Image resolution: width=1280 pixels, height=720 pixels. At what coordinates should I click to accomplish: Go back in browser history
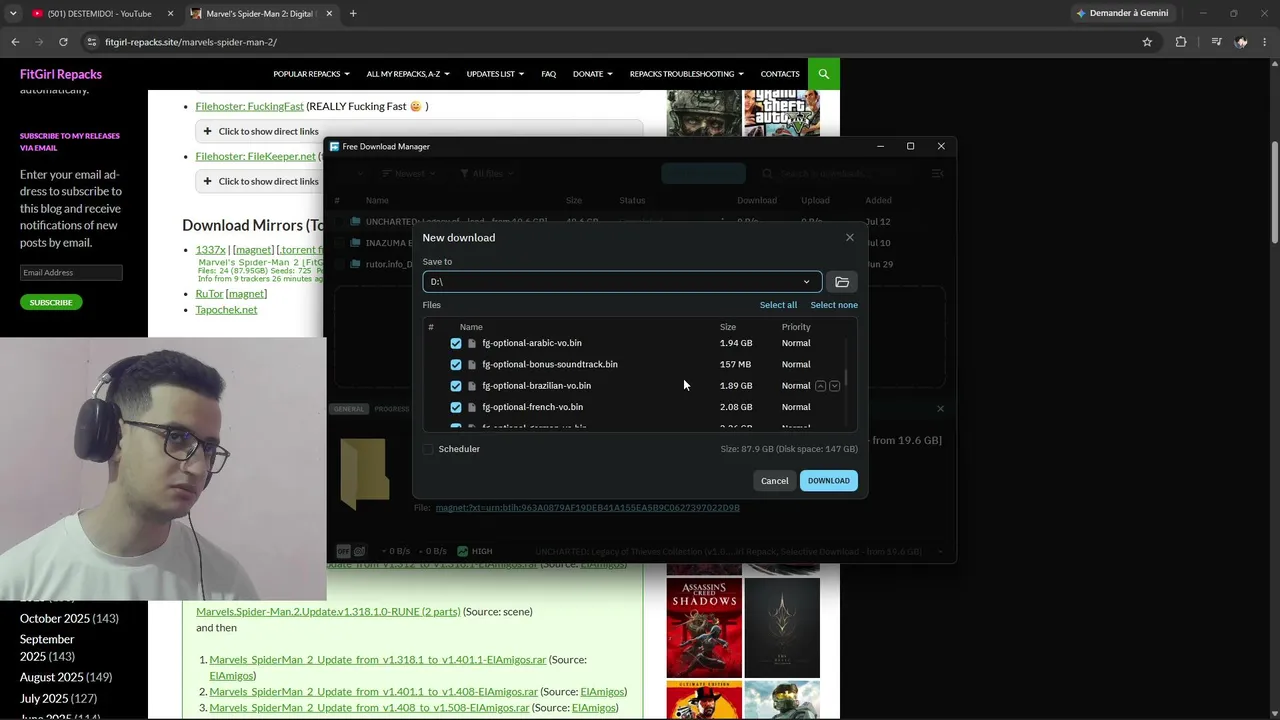click(x=15, y=42)
